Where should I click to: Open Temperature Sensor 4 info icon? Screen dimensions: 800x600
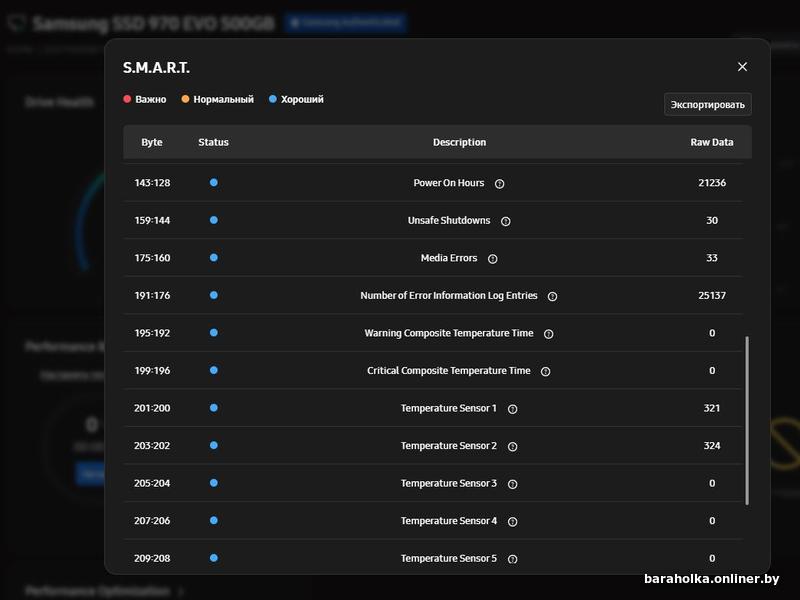click(512, 521)
